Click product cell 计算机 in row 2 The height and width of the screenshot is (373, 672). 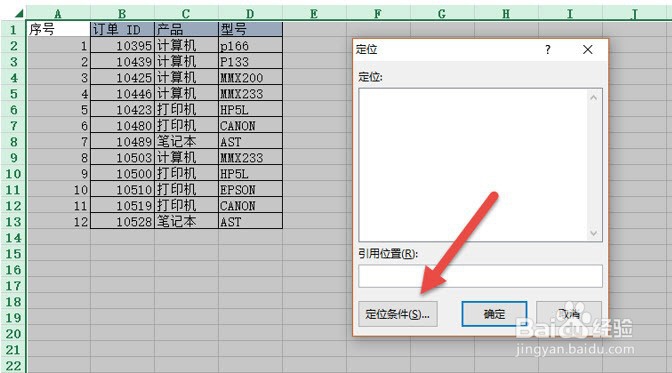coord(186,45)
